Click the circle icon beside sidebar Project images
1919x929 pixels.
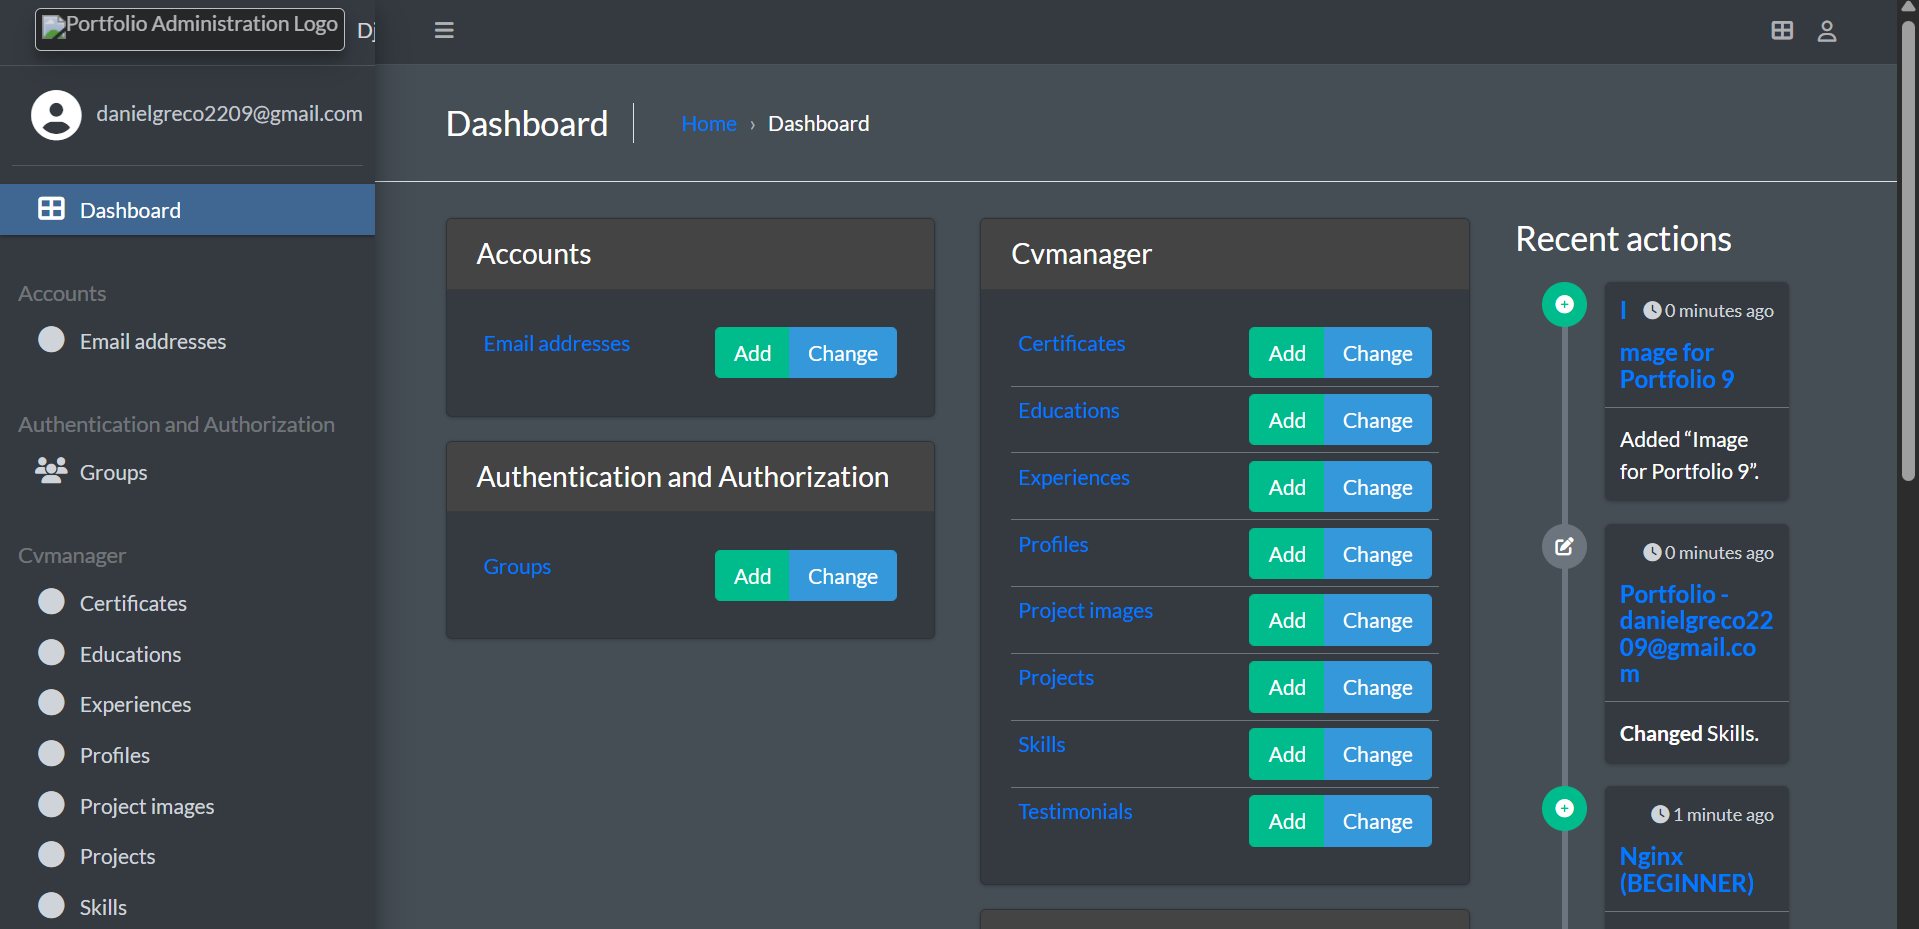coord(51,804)
